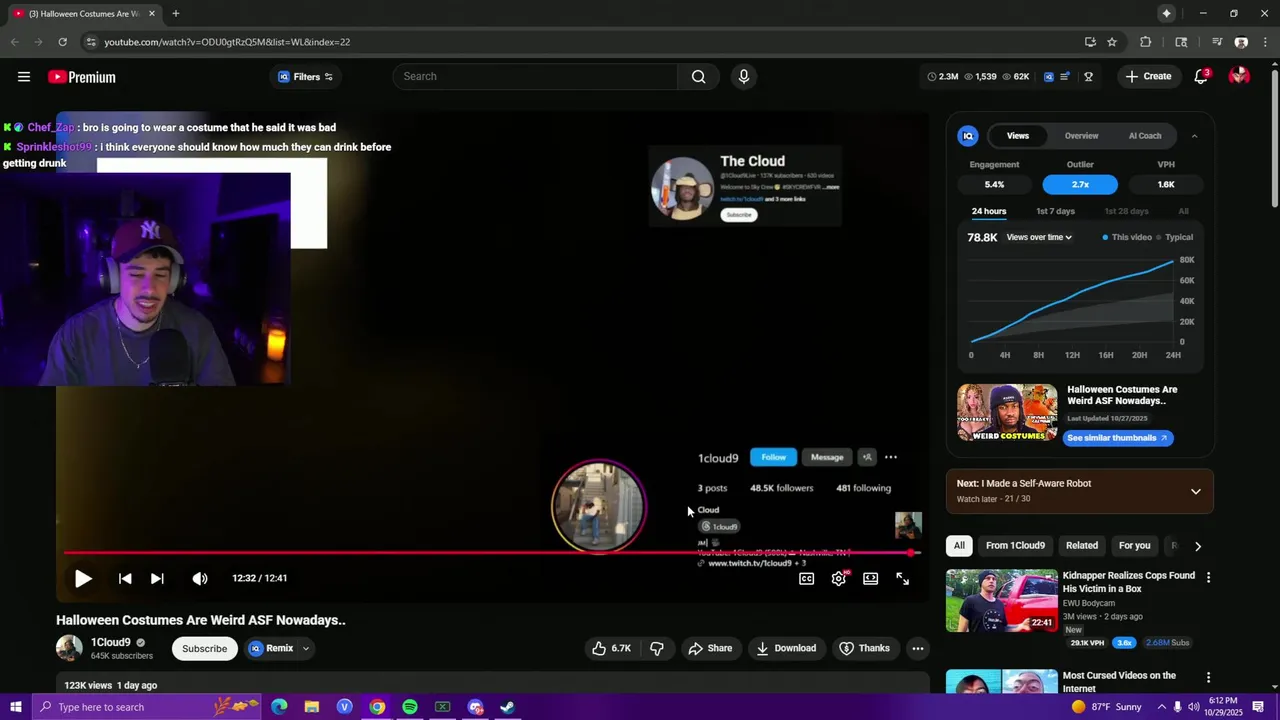Skip to previous video in playlist

(x=125, y=578)
